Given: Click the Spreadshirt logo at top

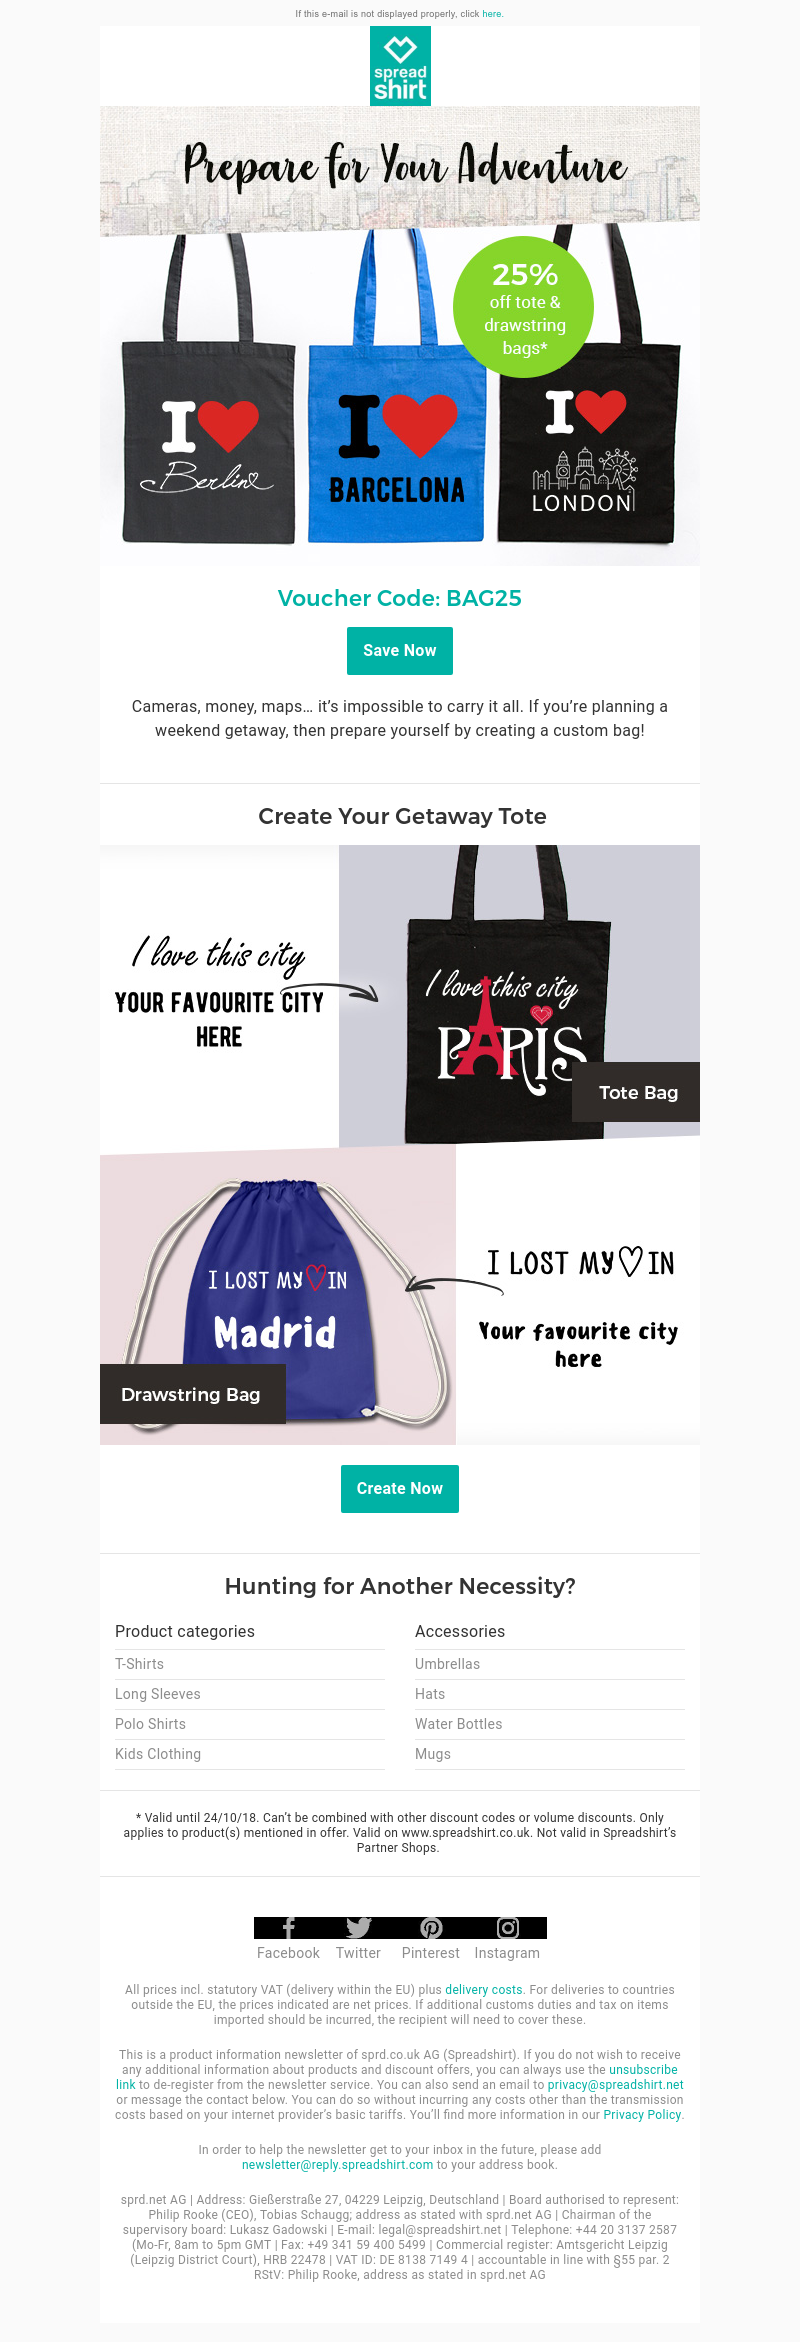Looking at the screenshot, I should click(x=400, y=66).
